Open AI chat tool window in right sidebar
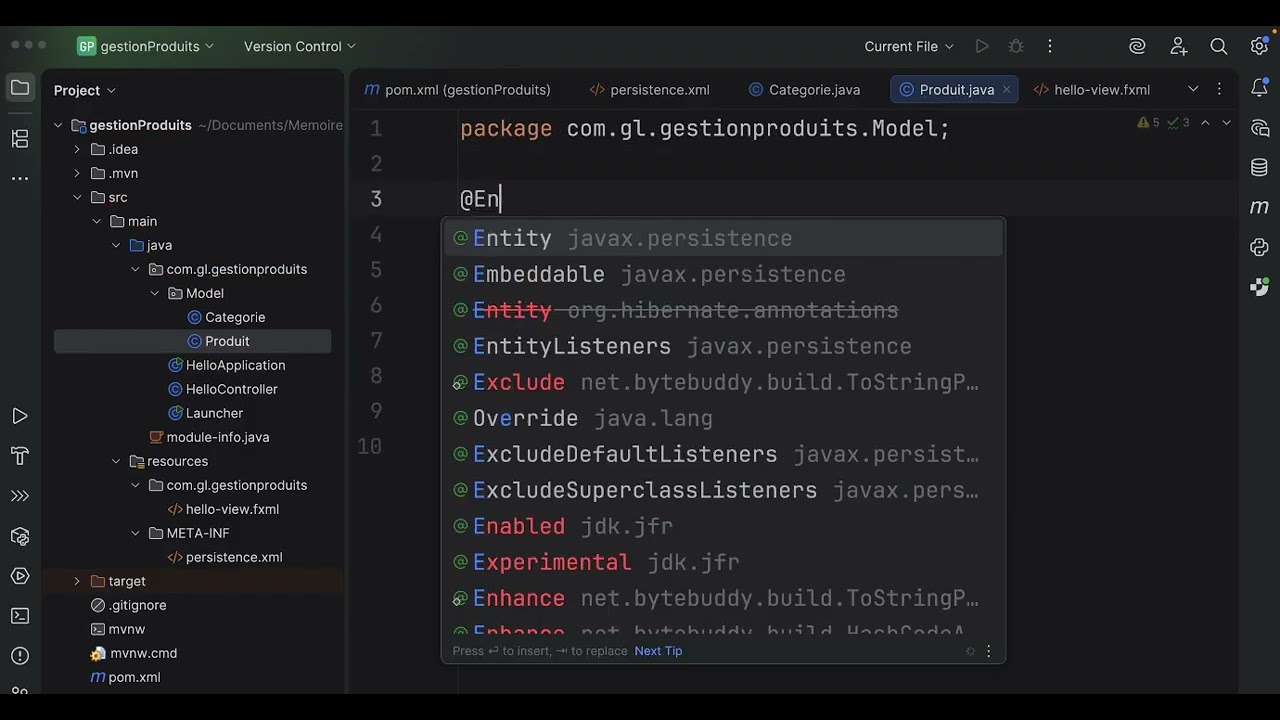 [1260, 128]
